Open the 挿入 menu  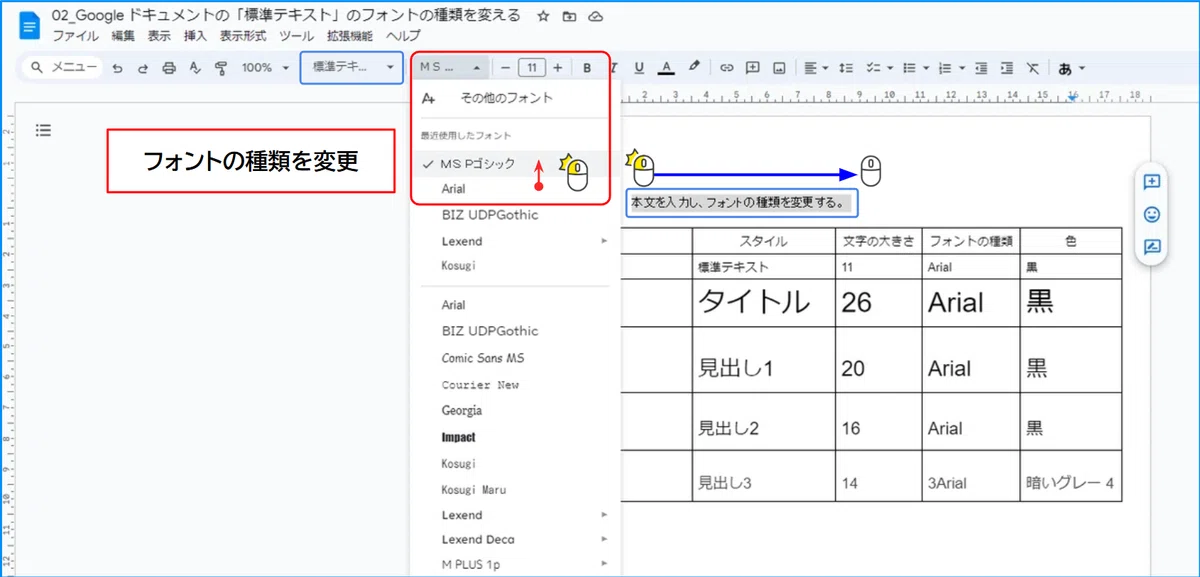195,36
